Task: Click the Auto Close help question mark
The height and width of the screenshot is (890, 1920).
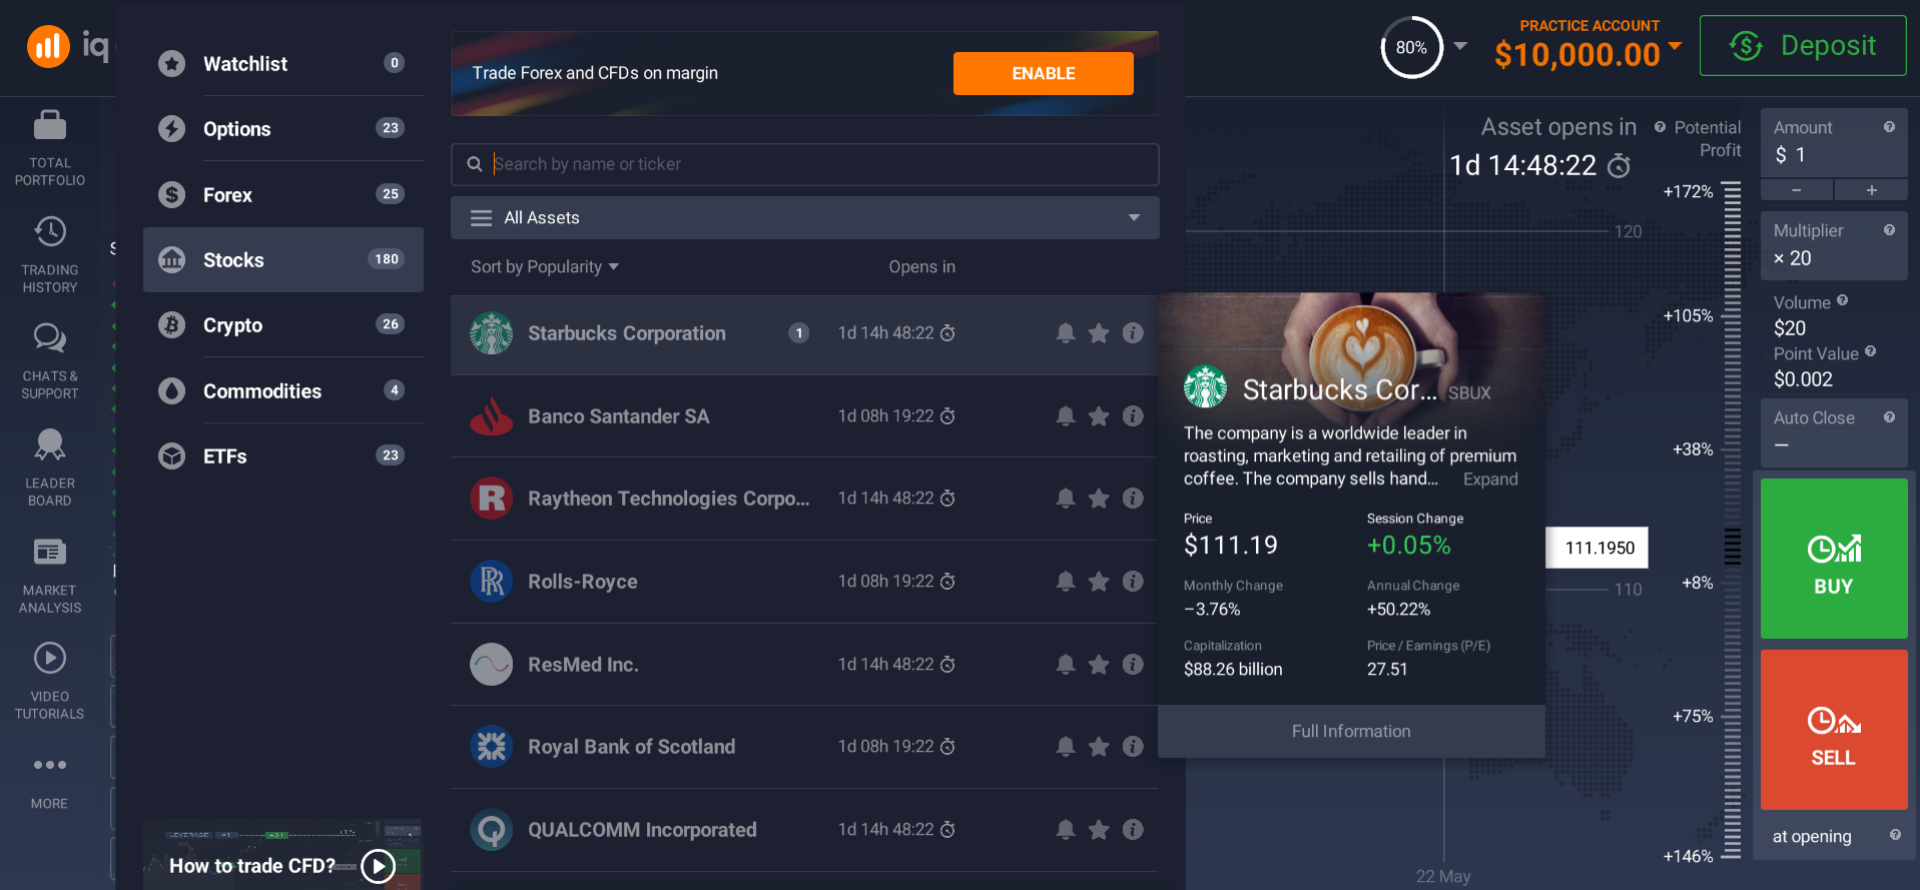Action: pyautogui.click(x=1889, y=417)
